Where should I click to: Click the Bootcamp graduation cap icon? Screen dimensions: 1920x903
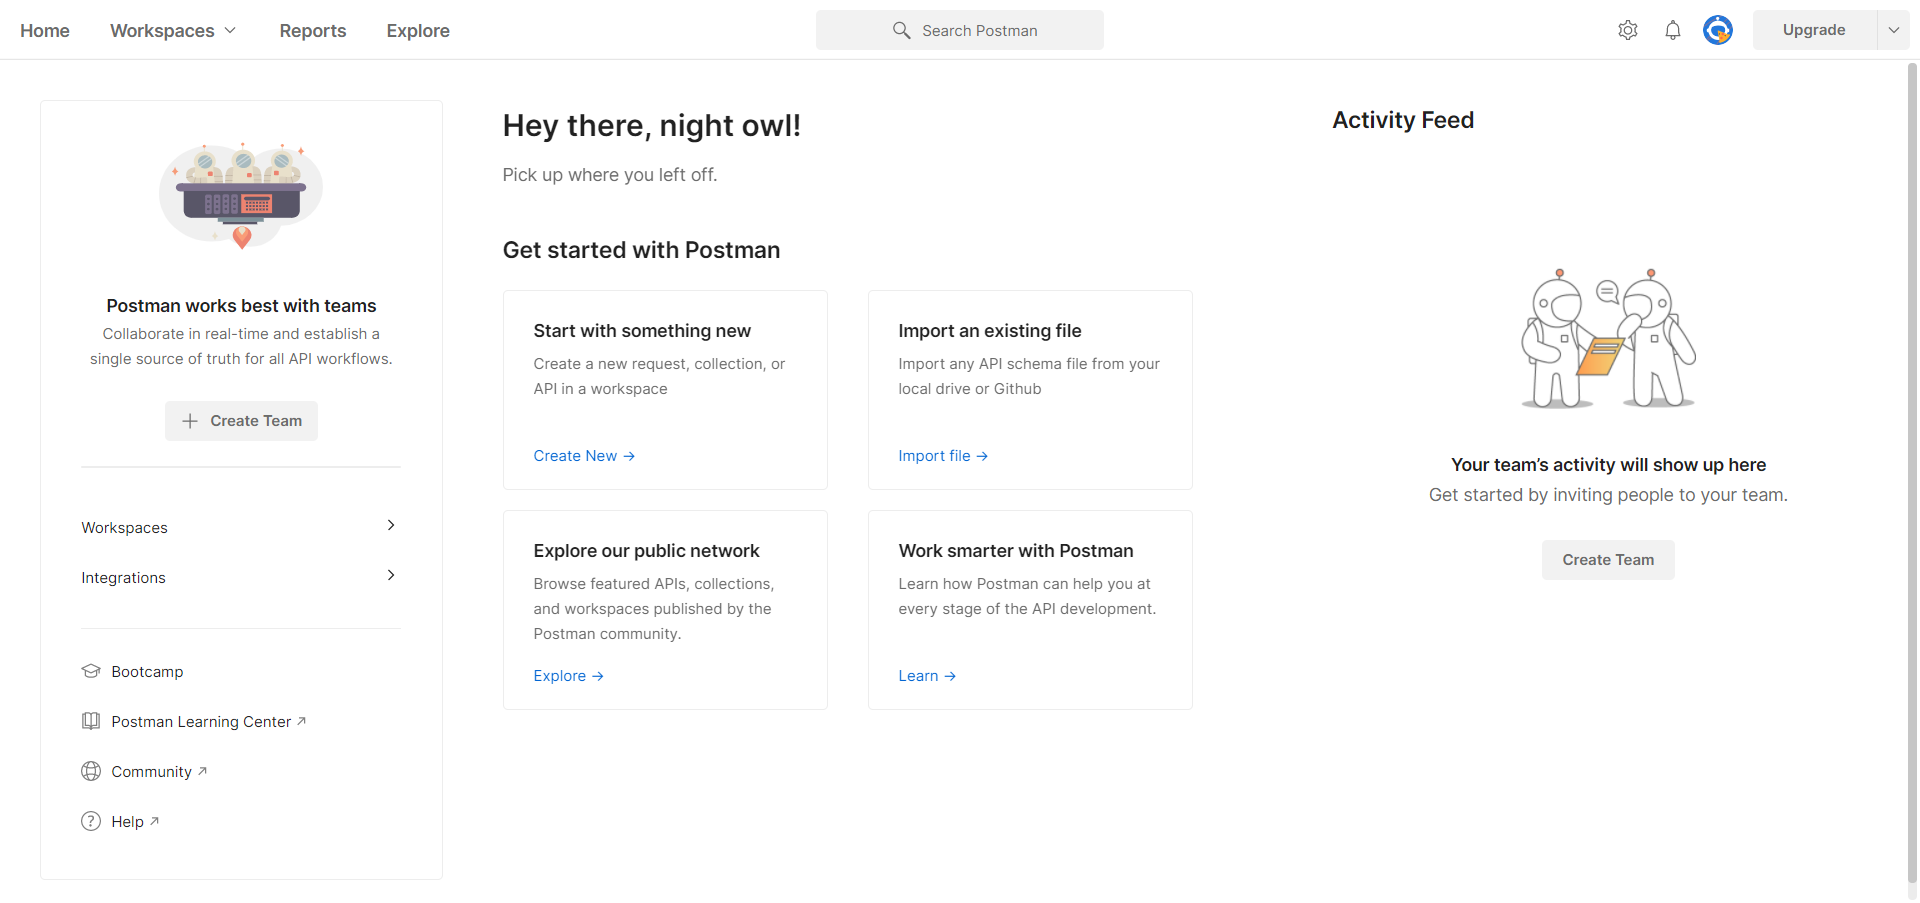click(x=91, y=671)
